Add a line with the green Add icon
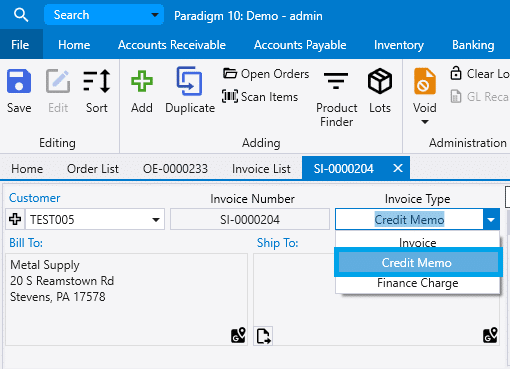The height and width of the screenshot is (369, 510). point(142,81)
